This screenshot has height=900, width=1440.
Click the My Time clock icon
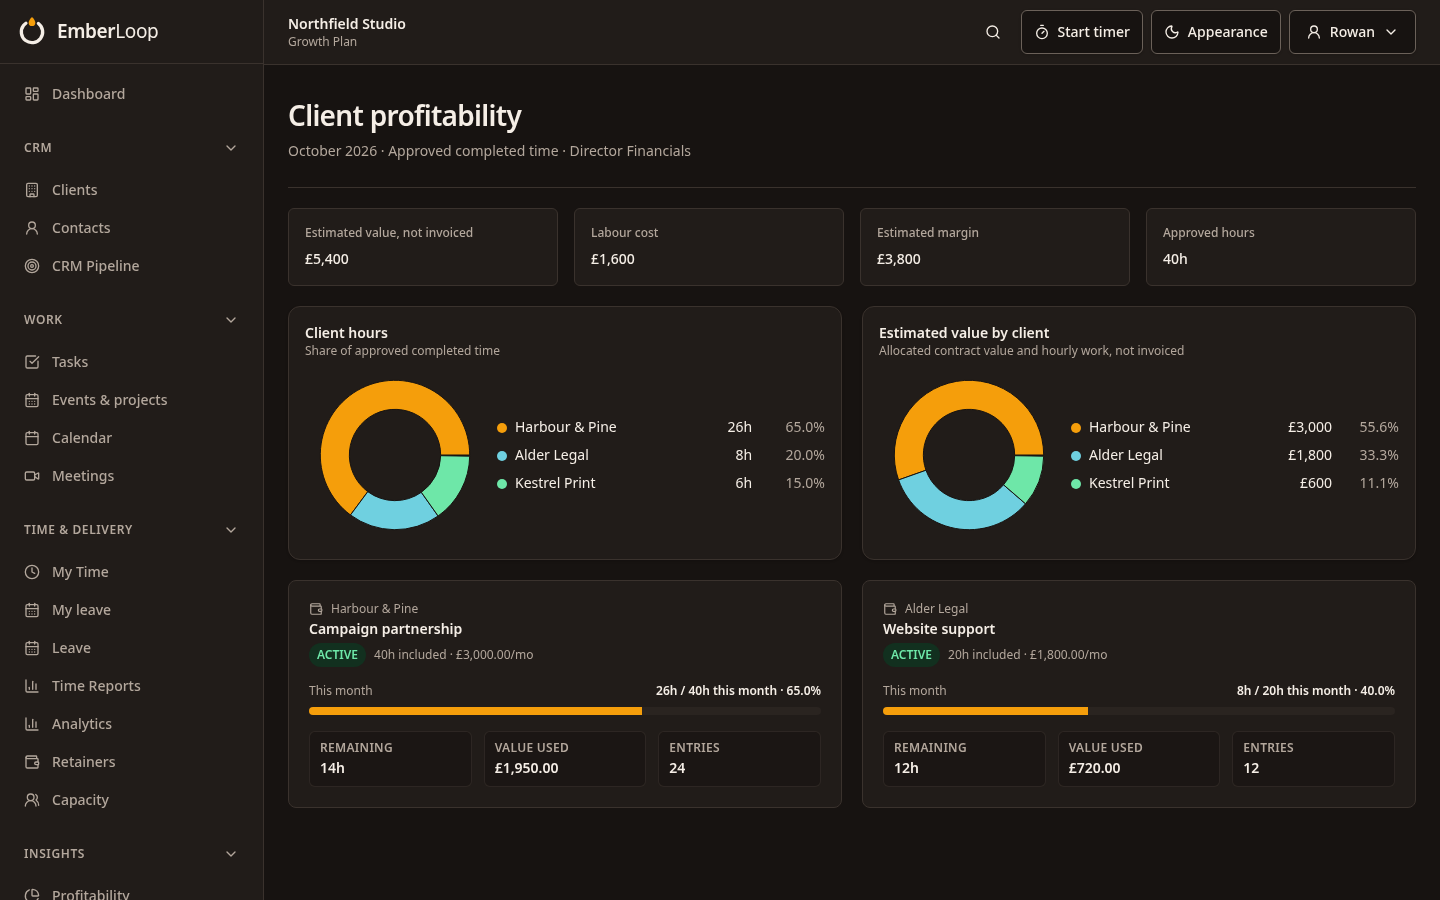(x=32, y=572)
